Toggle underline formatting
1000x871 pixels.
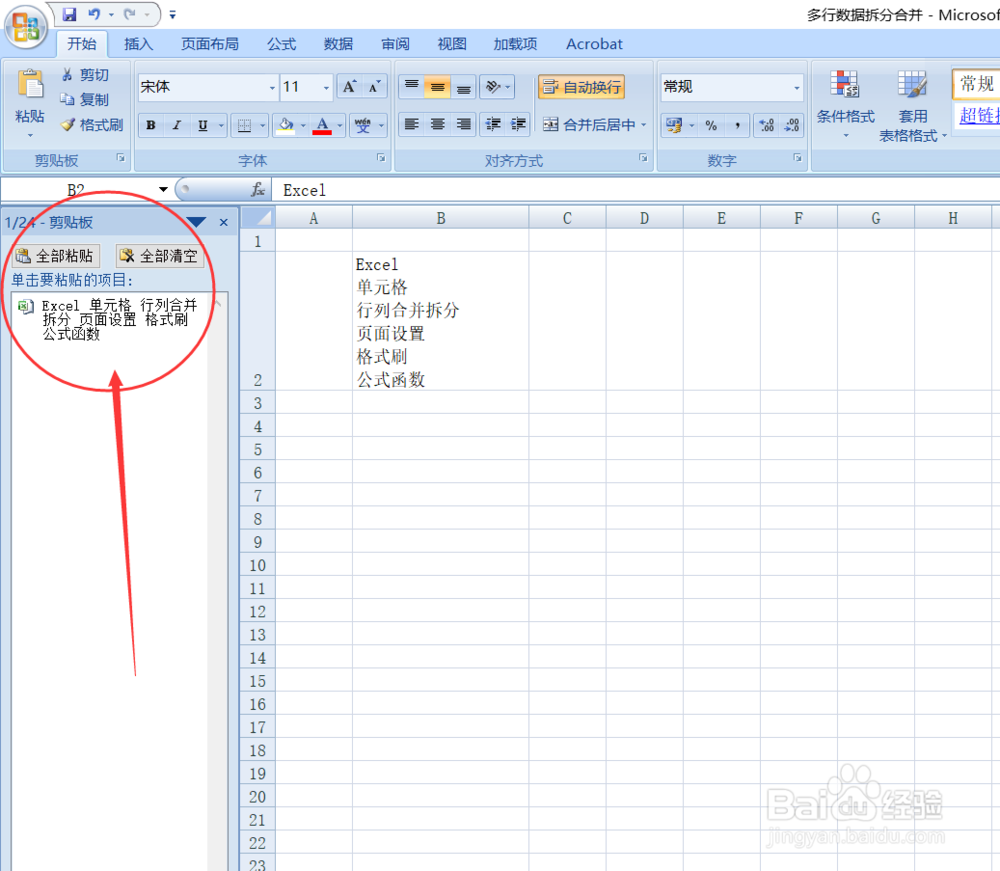(203, 126)
